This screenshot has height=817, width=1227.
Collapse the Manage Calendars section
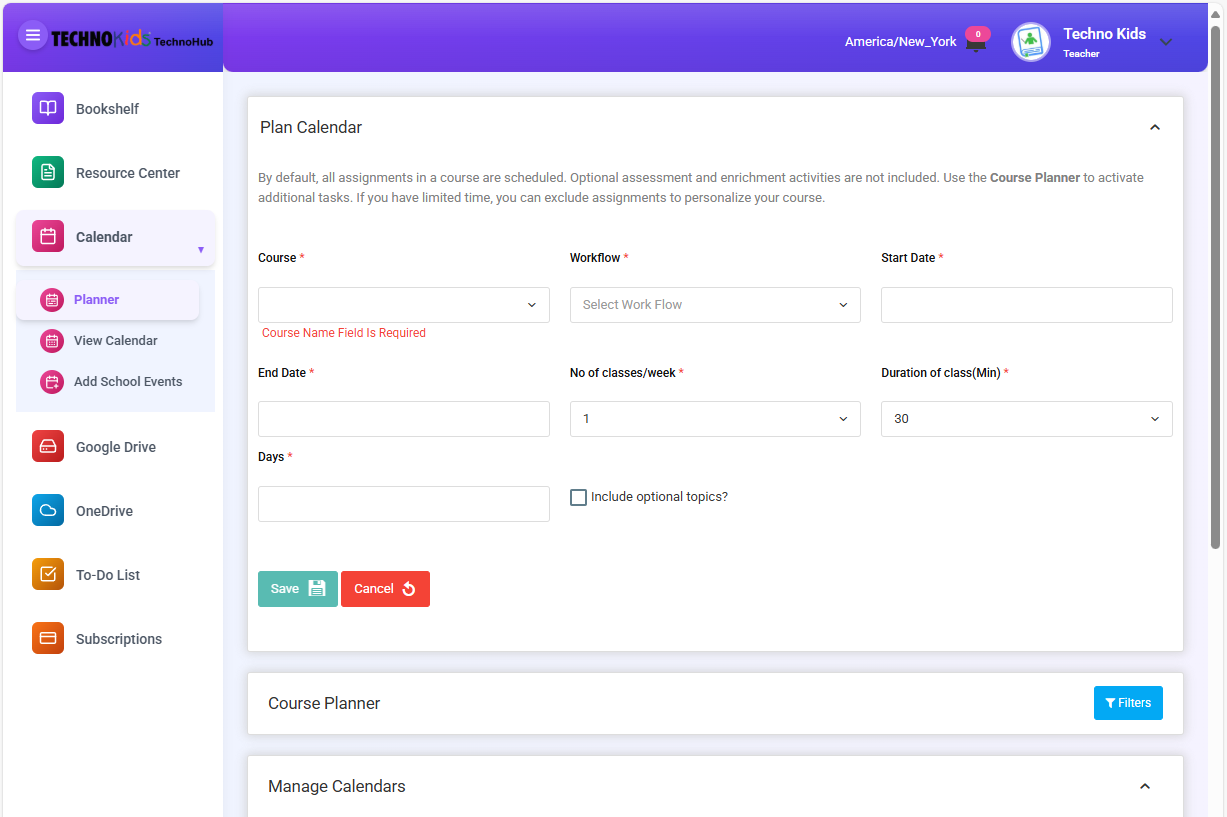tap(1145, 786)
